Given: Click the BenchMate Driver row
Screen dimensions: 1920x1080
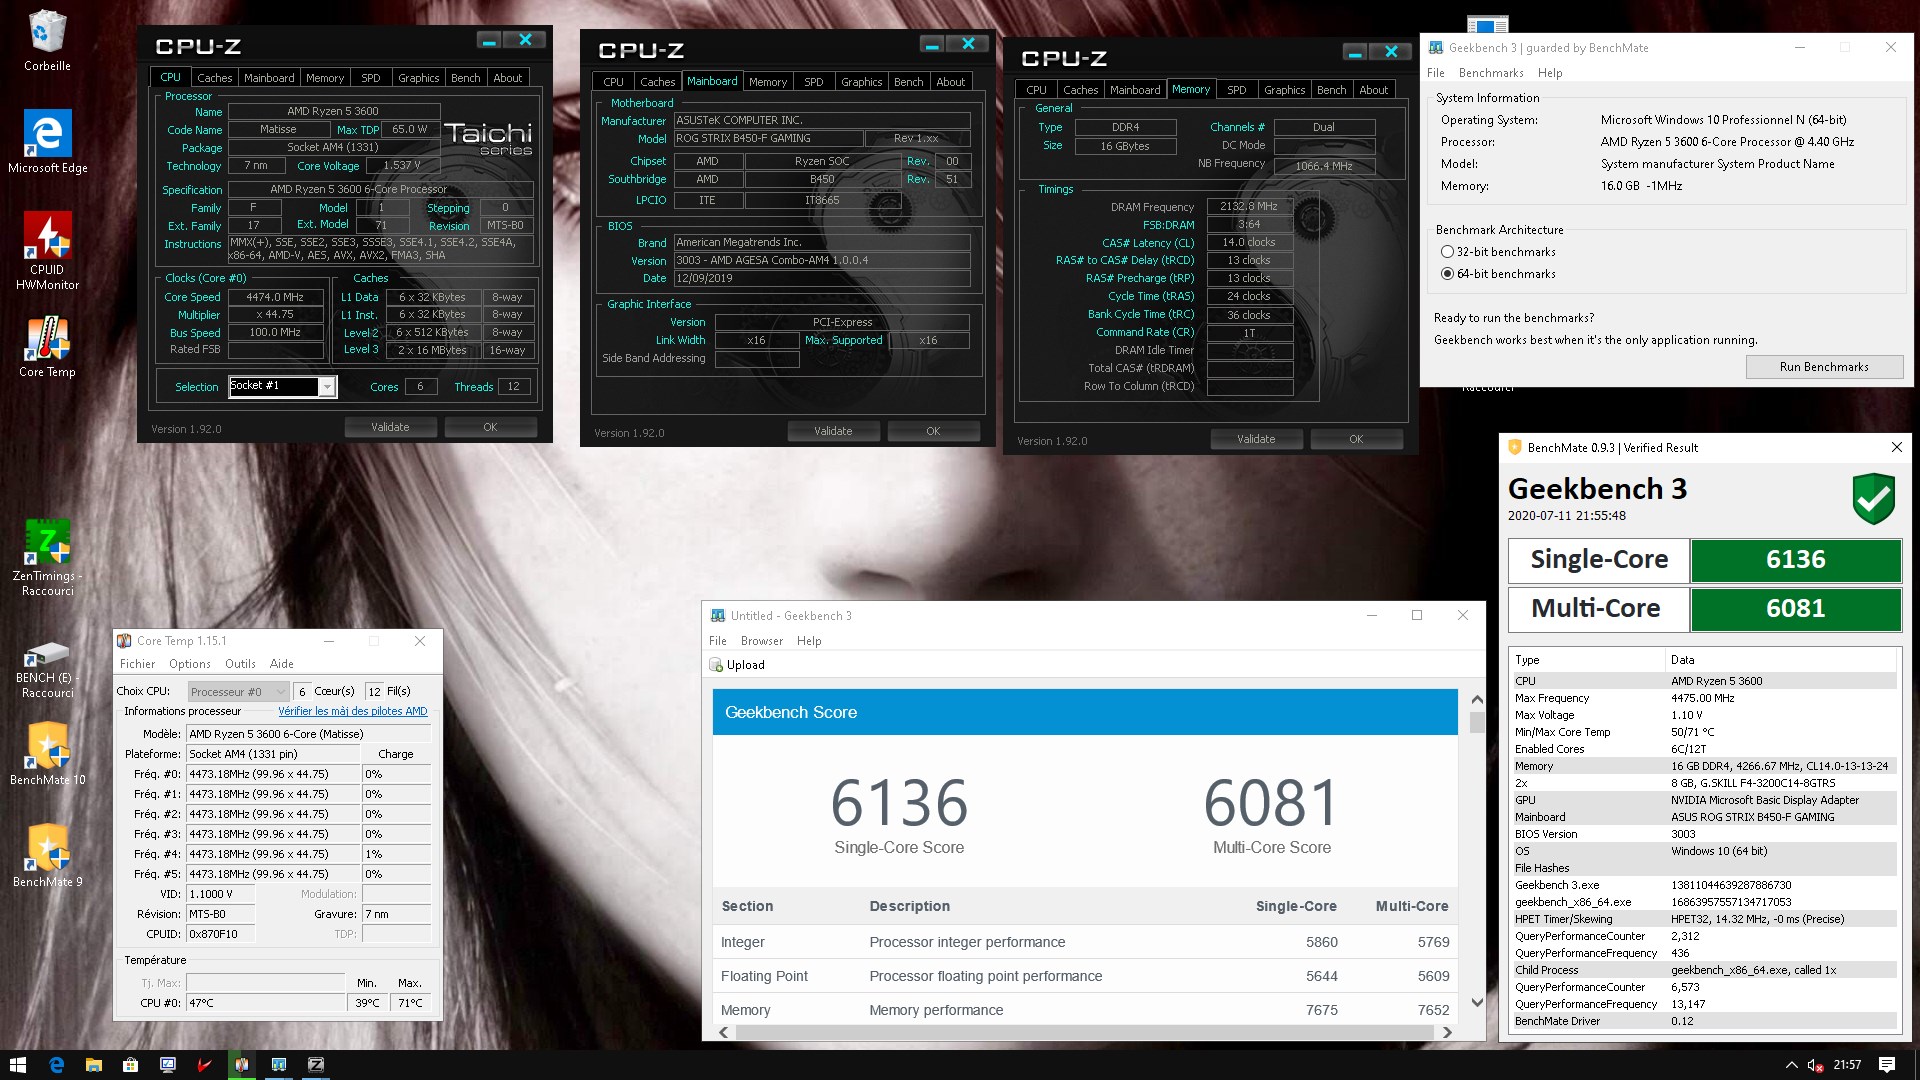Looking at the screenshot, I should tap(1703, 1021).
